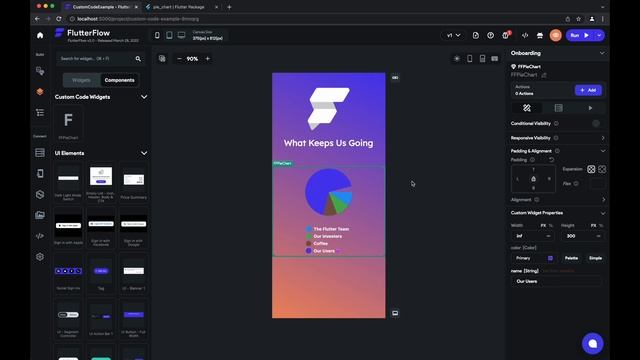Open the hexagon API icon in sidebar
The width and height of the screenshot is (640, 360).
[x=40, y=194]
